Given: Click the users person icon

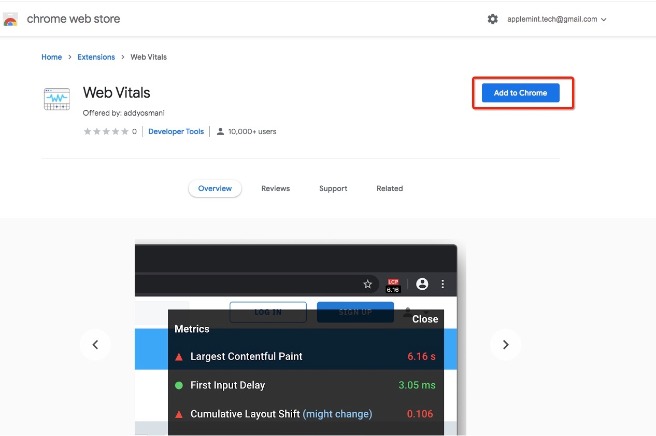Looking at the screenshot, I should (x=220, y=131).
